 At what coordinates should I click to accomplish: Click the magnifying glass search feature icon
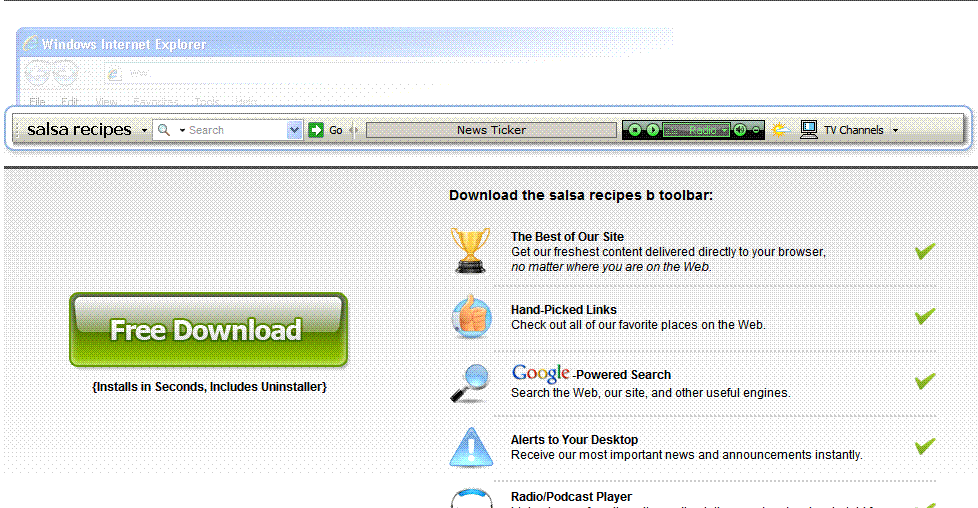470,383
